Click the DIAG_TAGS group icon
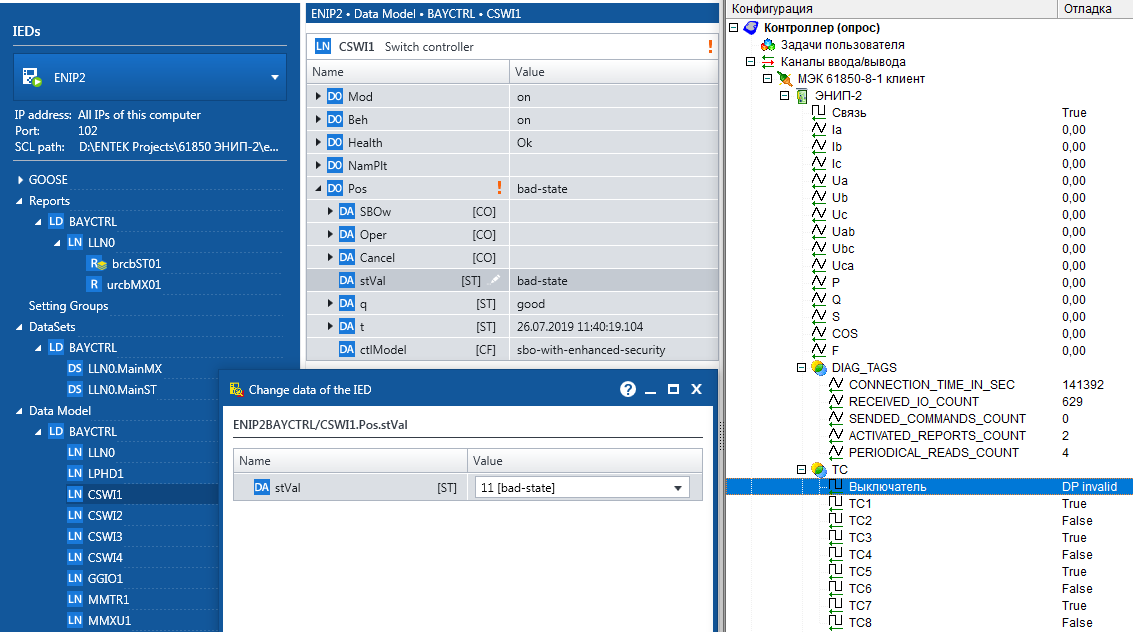 pos(819,368)
